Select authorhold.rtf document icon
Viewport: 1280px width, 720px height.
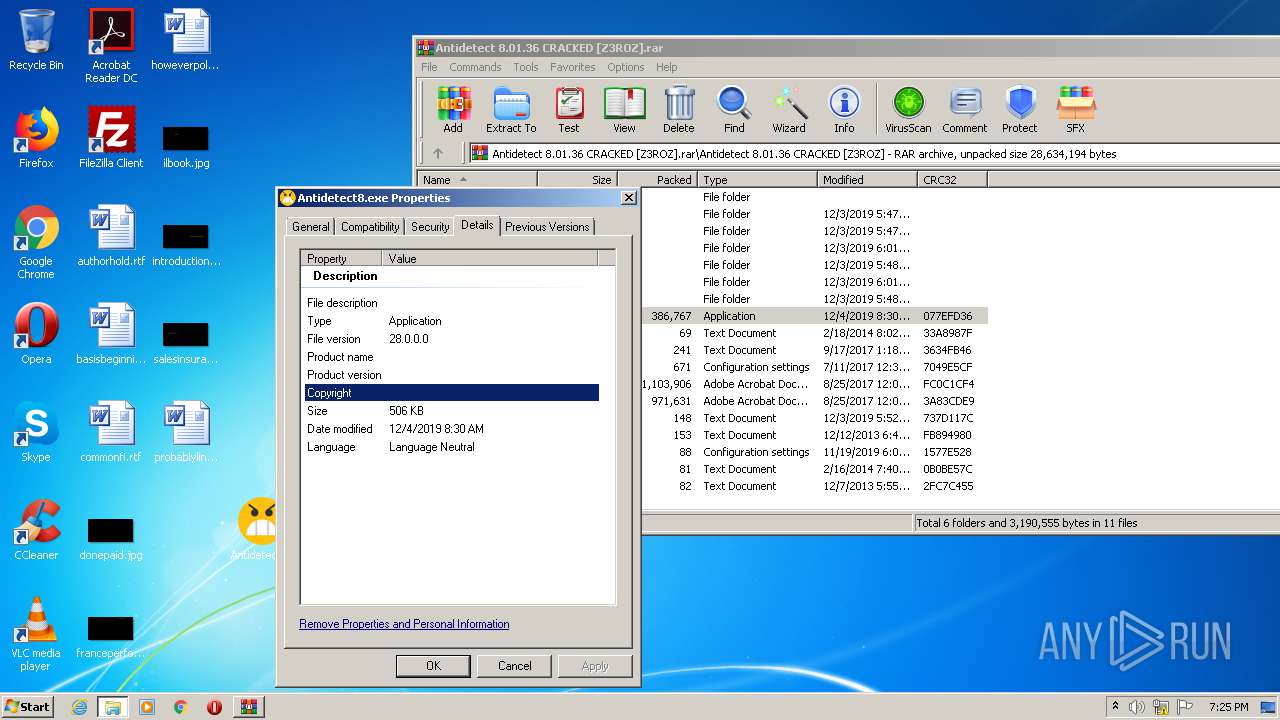[x=111, y=236]
